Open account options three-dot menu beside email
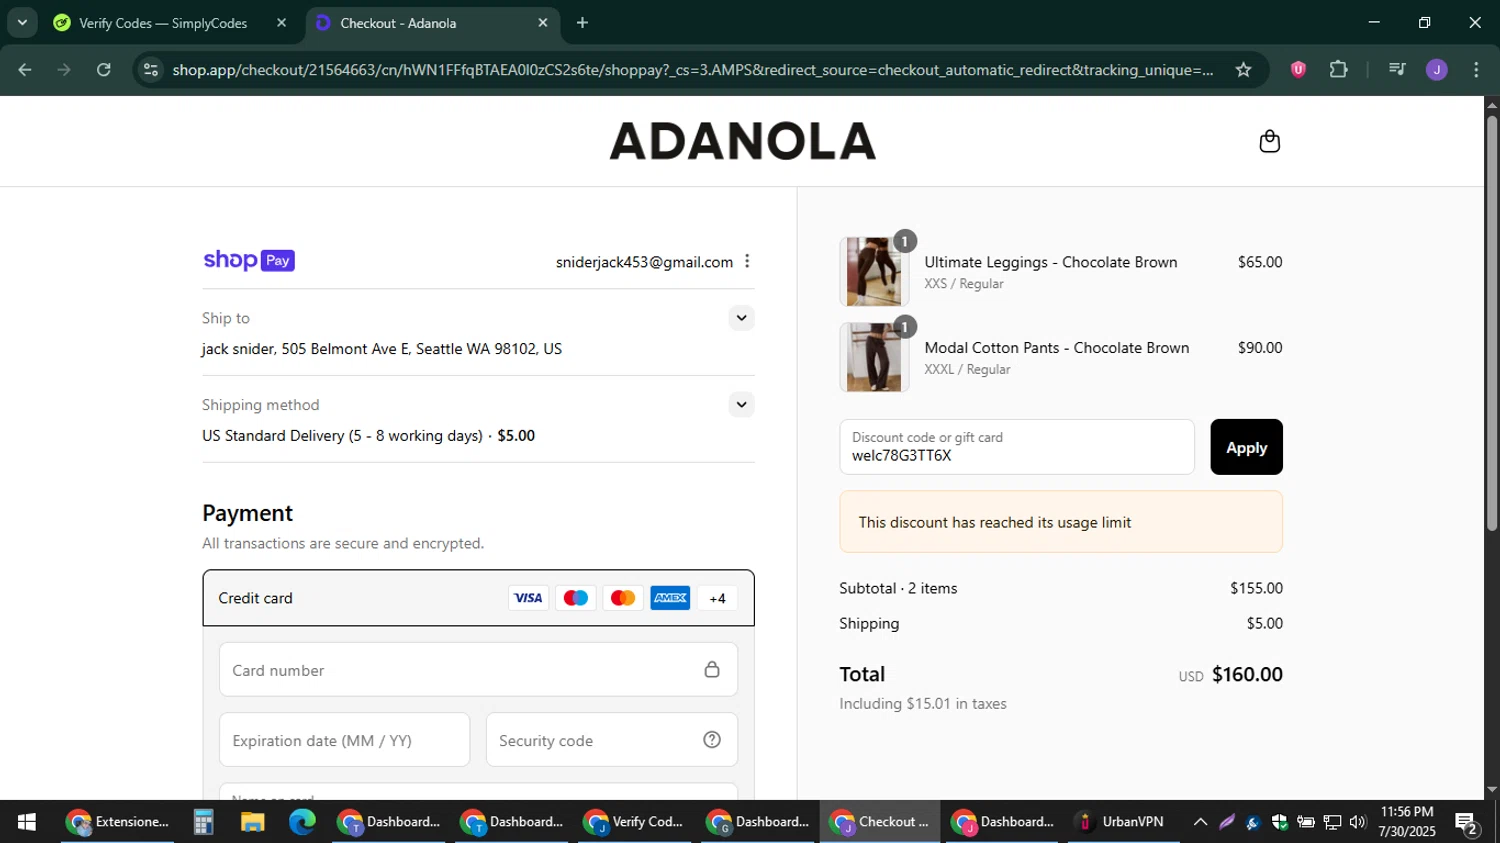 pyautogui.click(x=747, y=261)
